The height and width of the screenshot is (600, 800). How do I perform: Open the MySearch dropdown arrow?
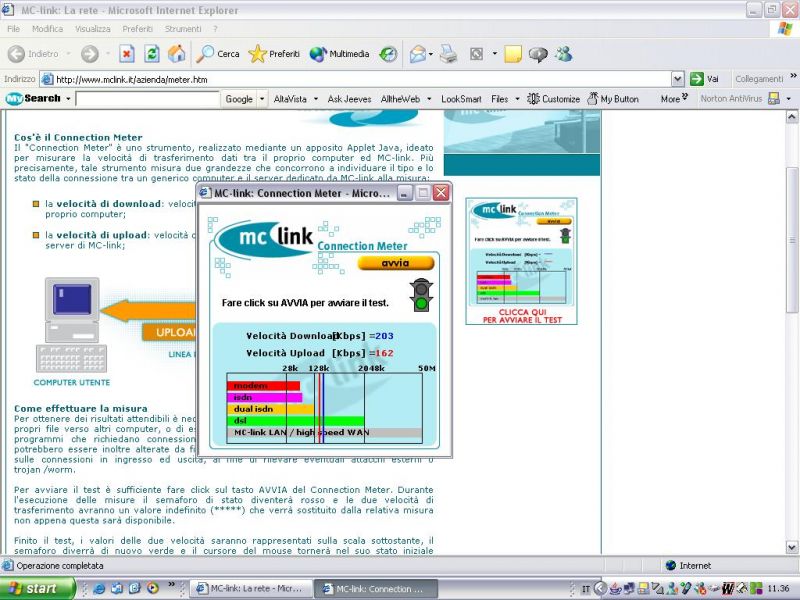coord(68,98)
